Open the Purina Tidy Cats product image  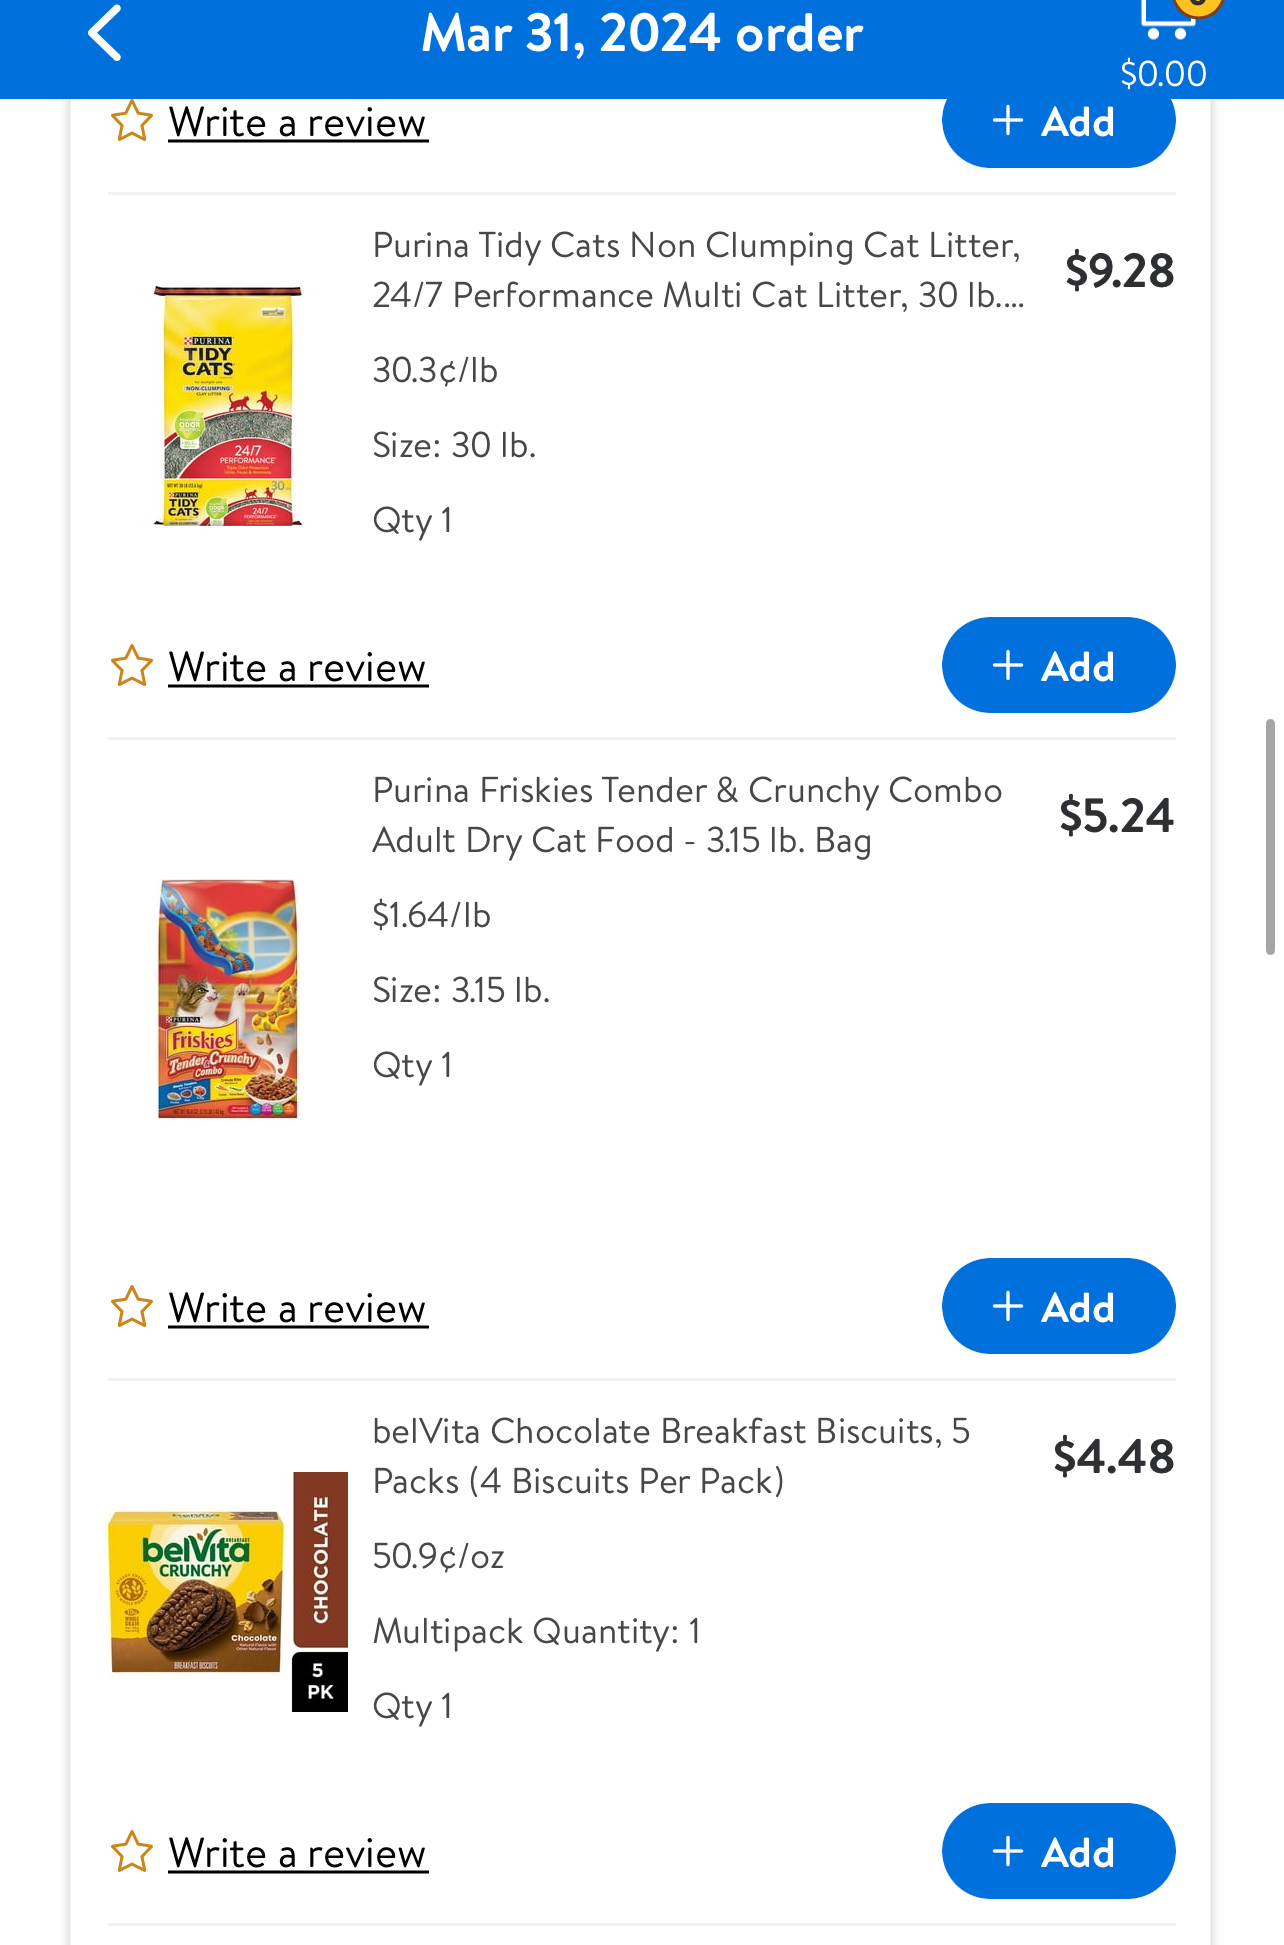point(228,405)
